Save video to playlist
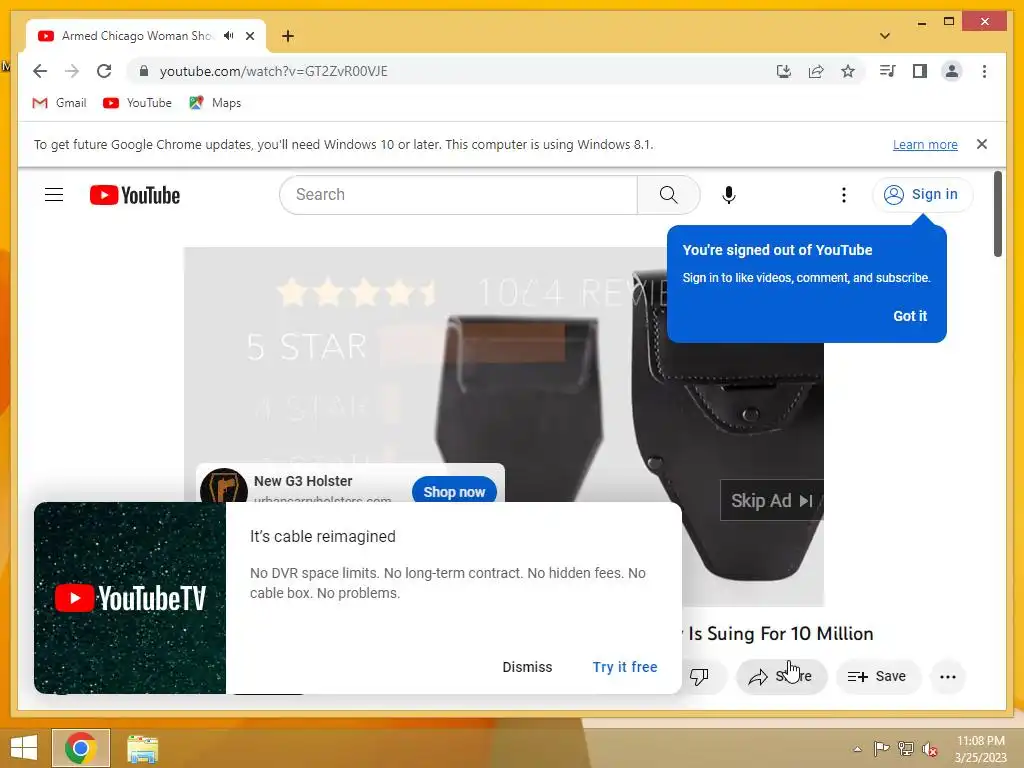Screen dimensions: 1024x768 [x=878, y=677]
